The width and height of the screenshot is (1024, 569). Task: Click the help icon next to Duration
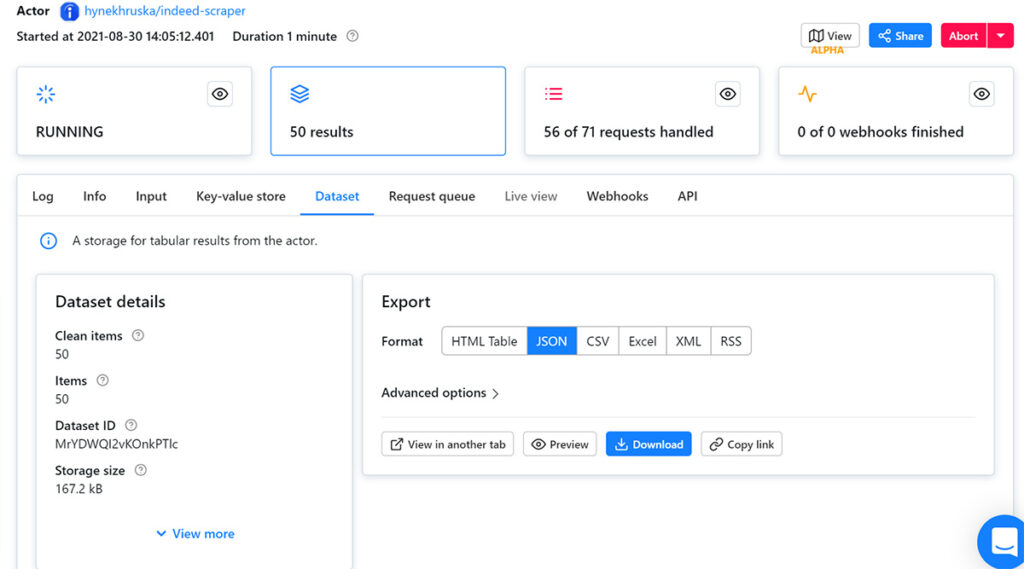[352, 36]
